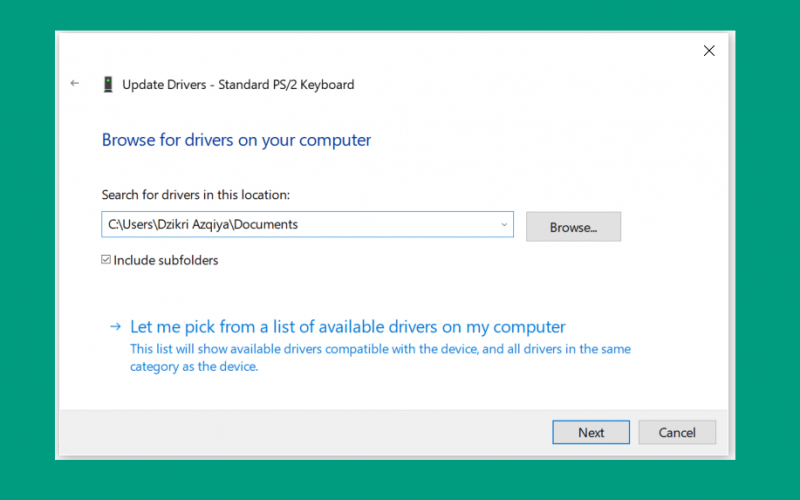The width and height of the screenshot is (800, 500).
Task: Proceed with the Next button
Action: coord(591,432)
